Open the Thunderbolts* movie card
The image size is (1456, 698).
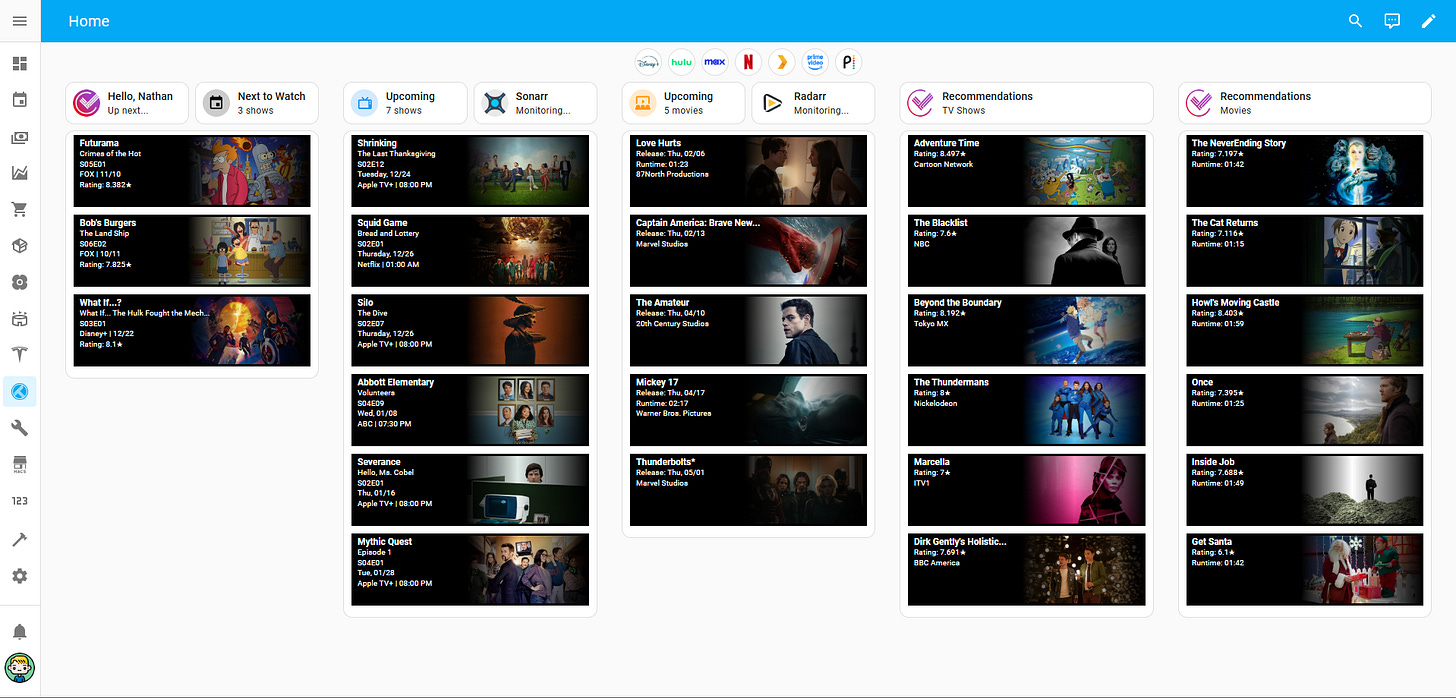[748, 490]
